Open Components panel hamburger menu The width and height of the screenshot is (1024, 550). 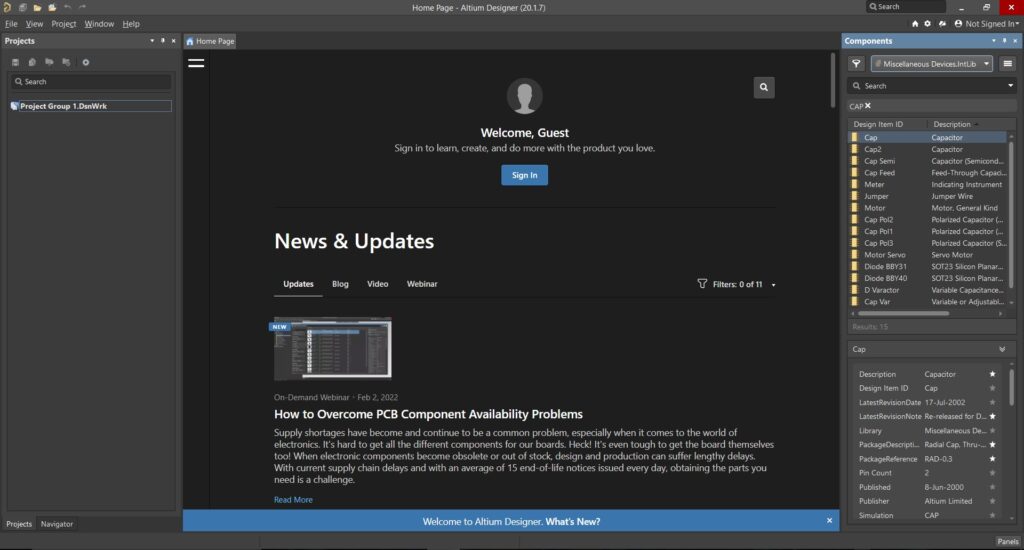[1008, 63]
